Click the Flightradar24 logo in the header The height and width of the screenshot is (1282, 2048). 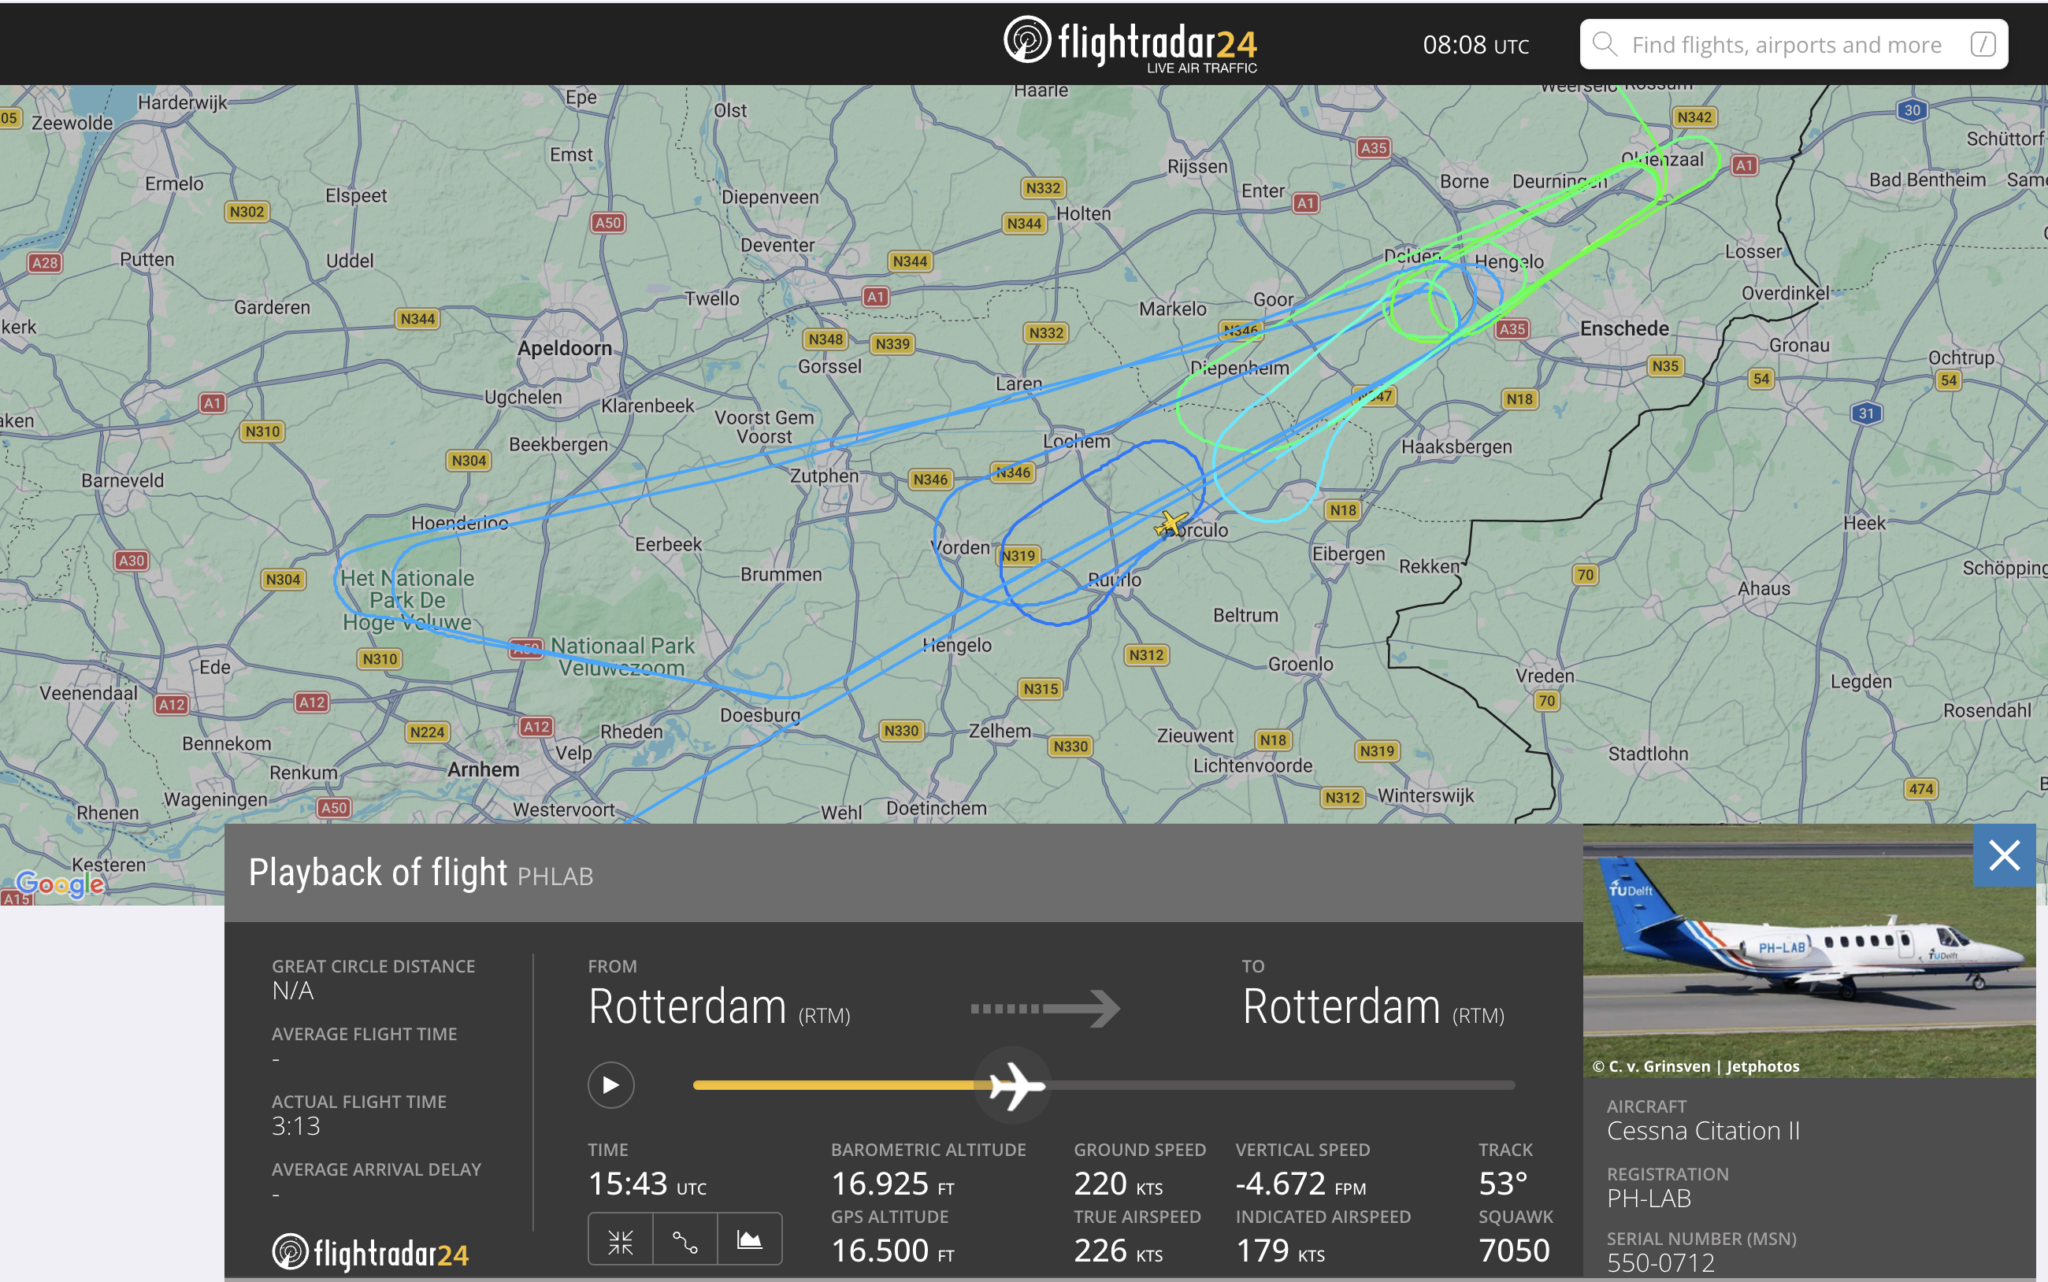tap(1130, 44)
